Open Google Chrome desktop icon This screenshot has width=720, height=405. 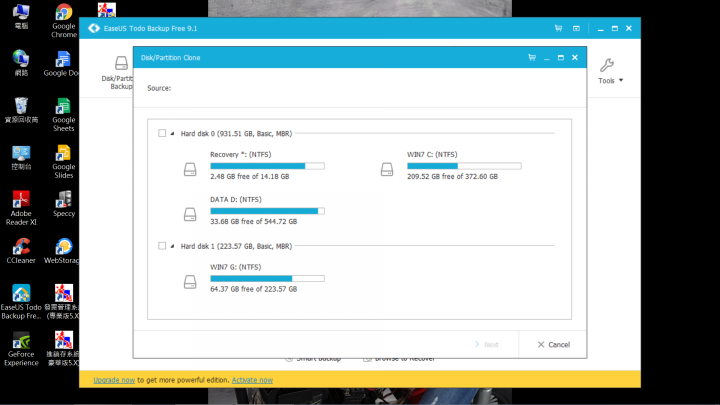coord(64,21)
